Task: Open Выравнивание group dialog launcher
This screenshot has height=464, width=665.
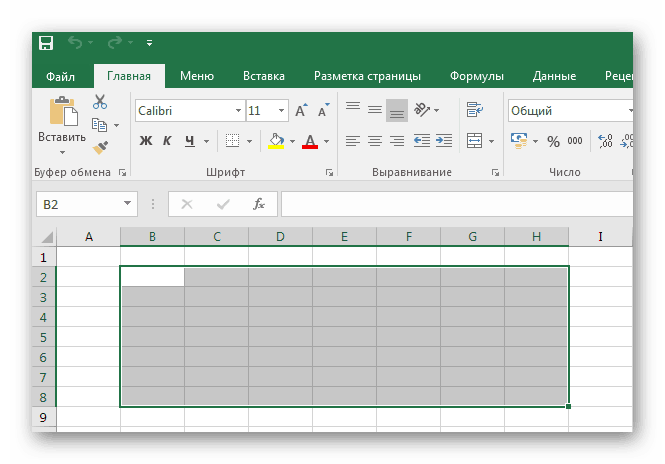Action: (495, 172)
